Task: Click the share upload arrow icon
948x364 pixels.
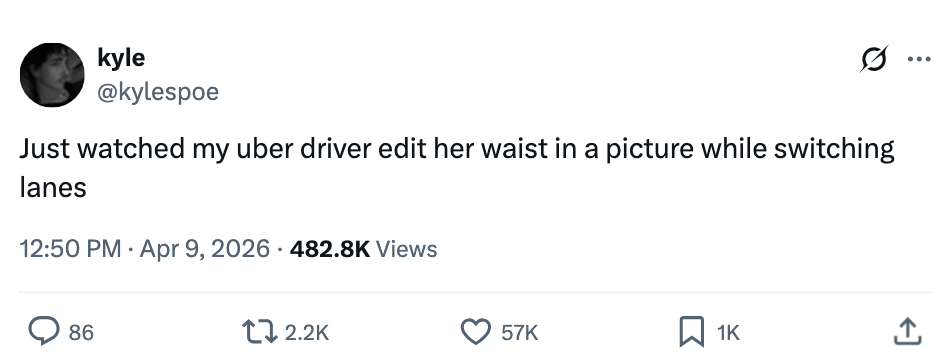Action: pyautogui.click(x=907, y=332)
